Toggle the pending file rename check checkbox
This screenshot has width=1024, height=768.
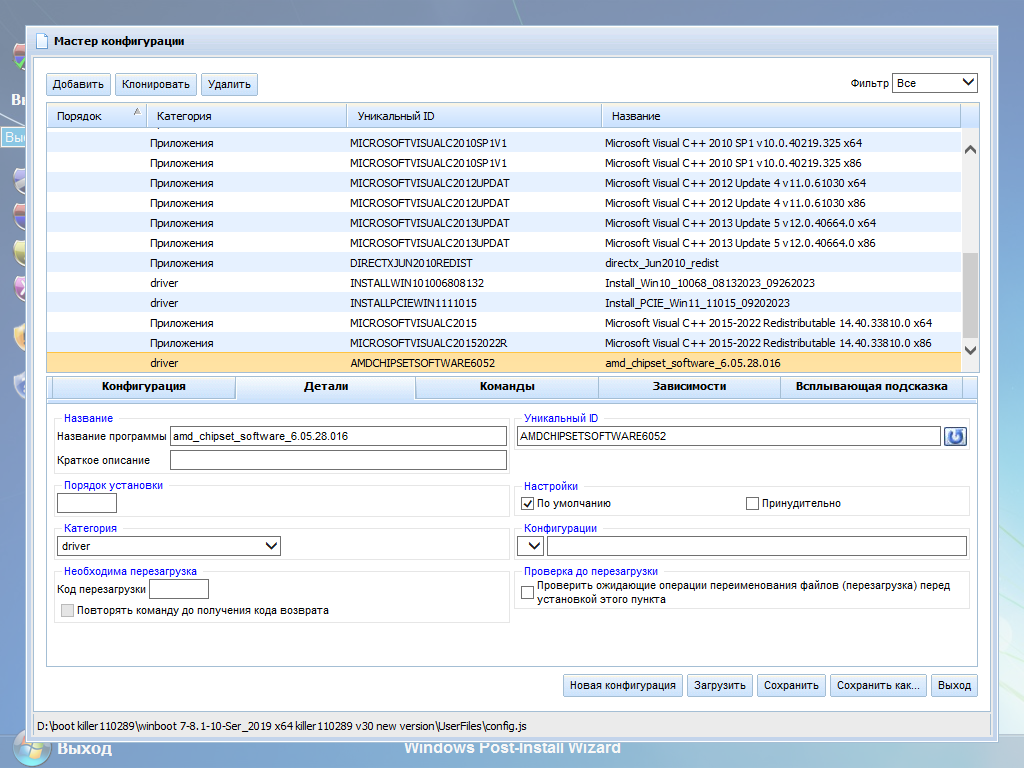(528, 593)
